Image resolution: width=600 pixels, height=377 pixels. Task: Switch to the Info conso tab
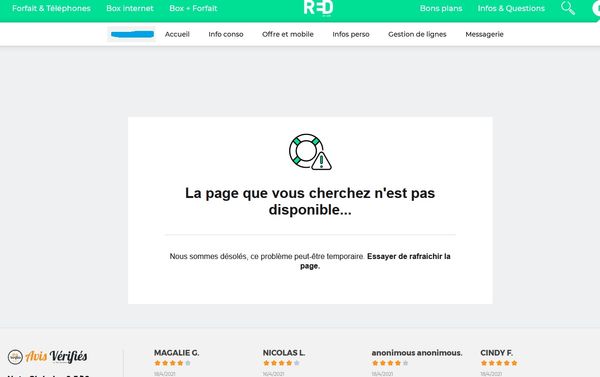[x=226, y=34]
